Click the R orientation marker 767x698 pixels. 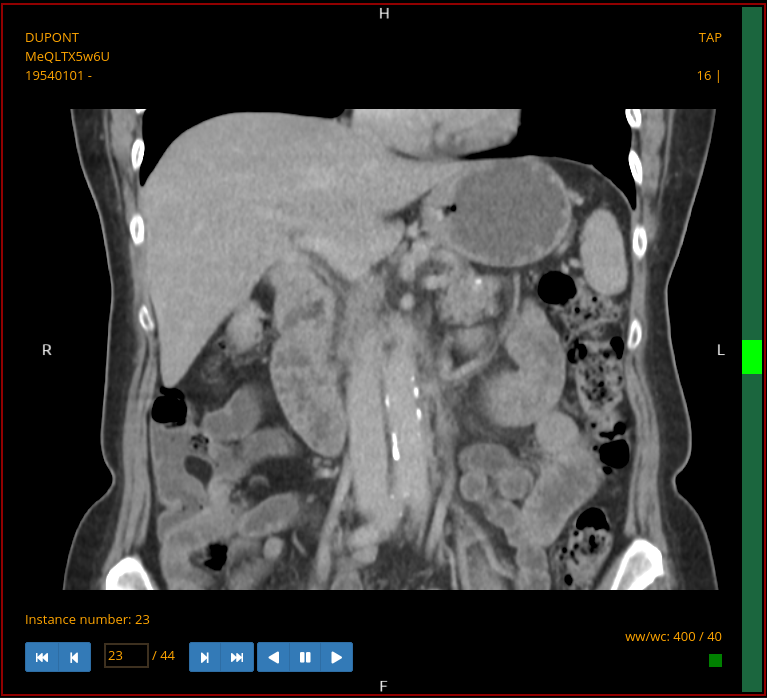[x=46, y=350]
